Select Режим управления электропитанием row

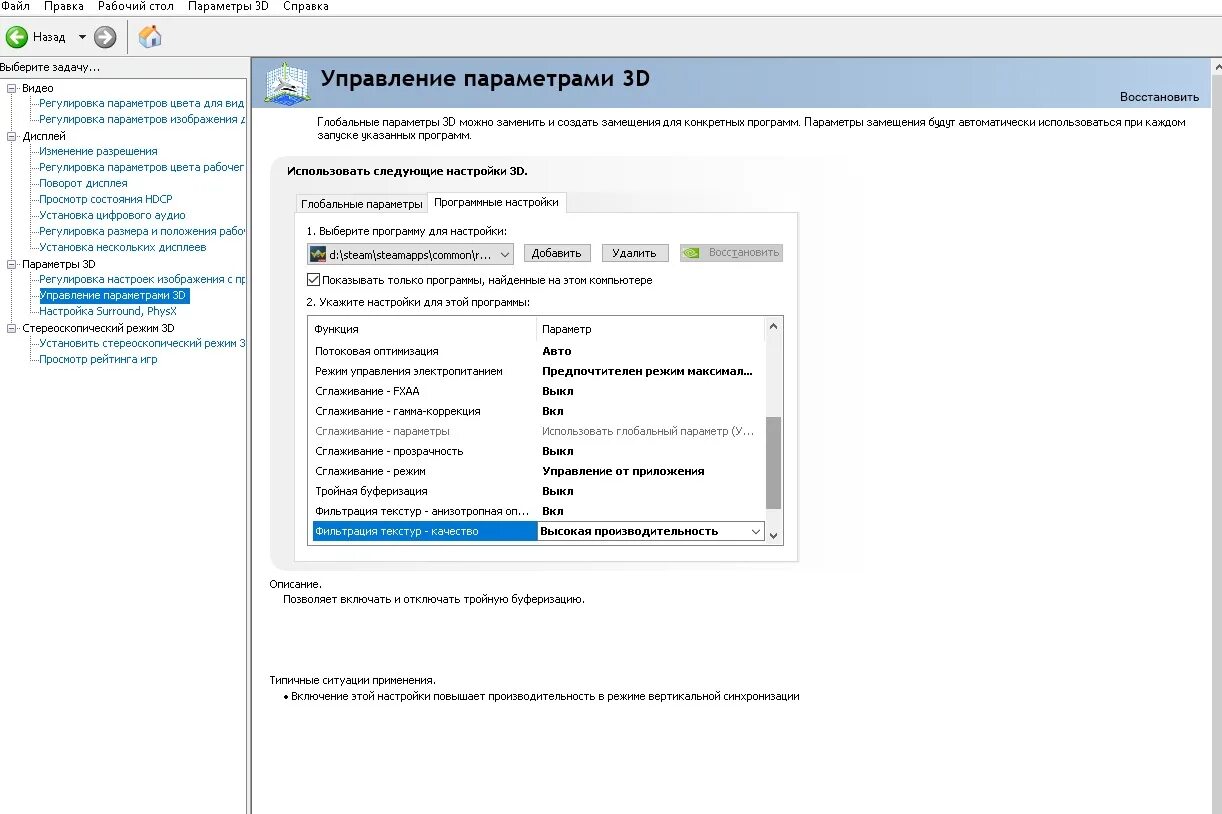point(538,371)
